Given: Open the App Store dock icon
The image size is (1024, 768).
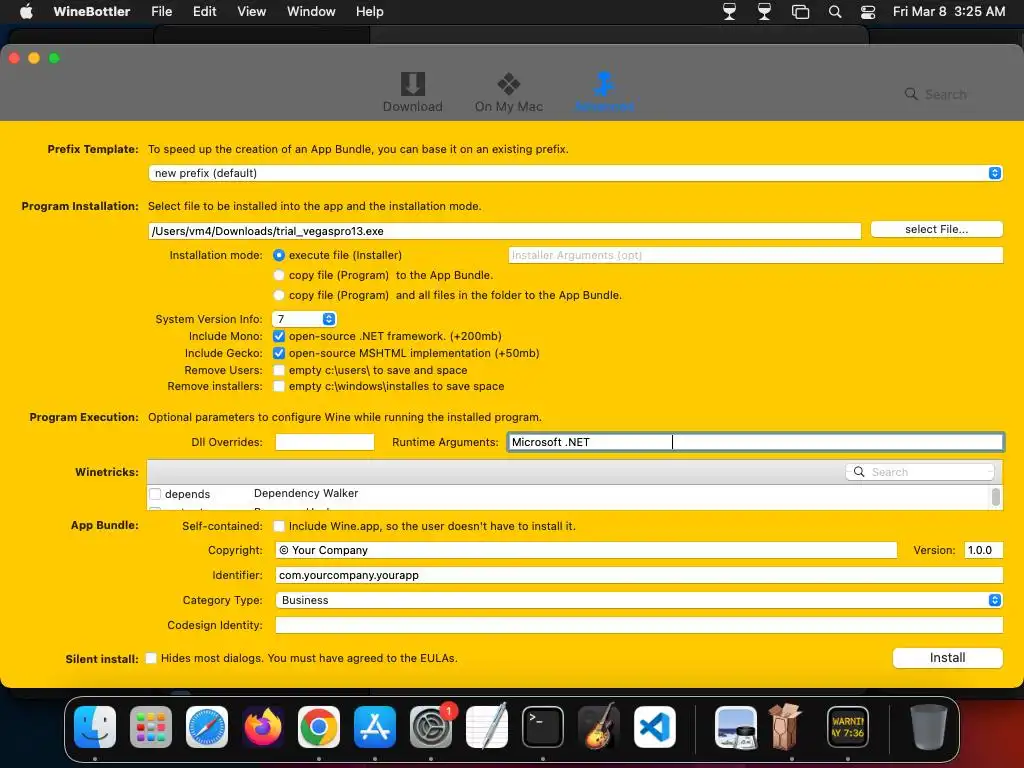Looking at the screenshot, I should [x=375, y=727].
